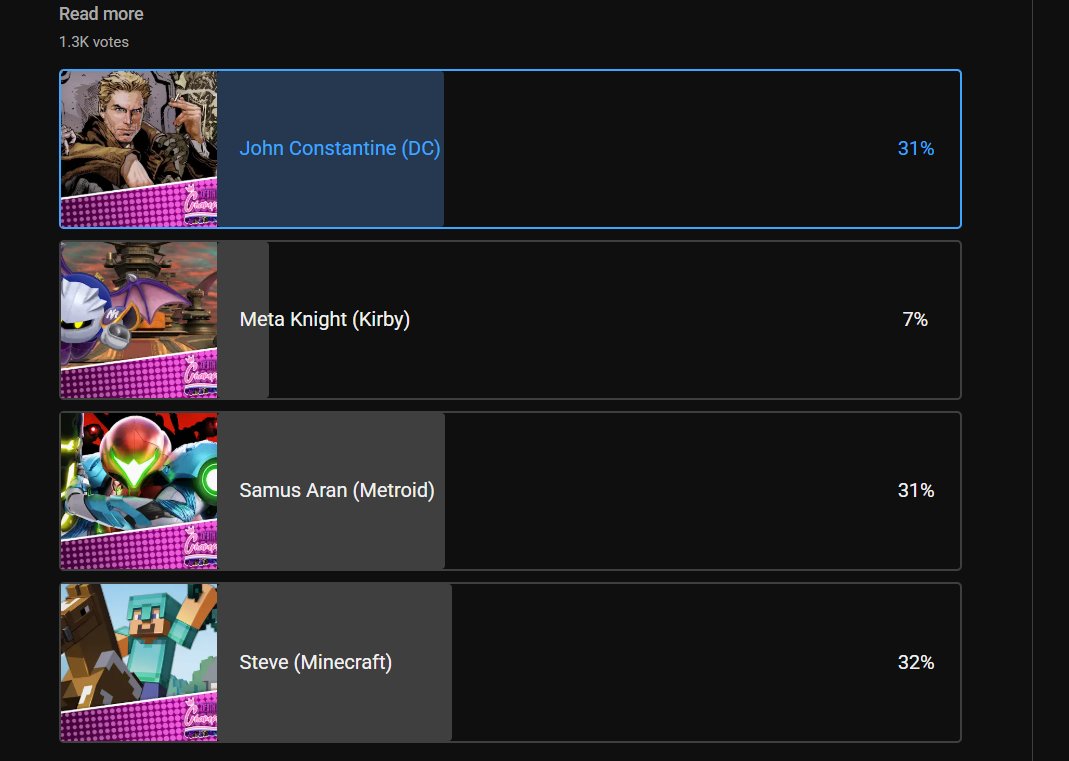Pick the Steve (Minecraft) option label
This screenshot has height=761, width=1069.
pyautogui.click(x=316, y=662)
